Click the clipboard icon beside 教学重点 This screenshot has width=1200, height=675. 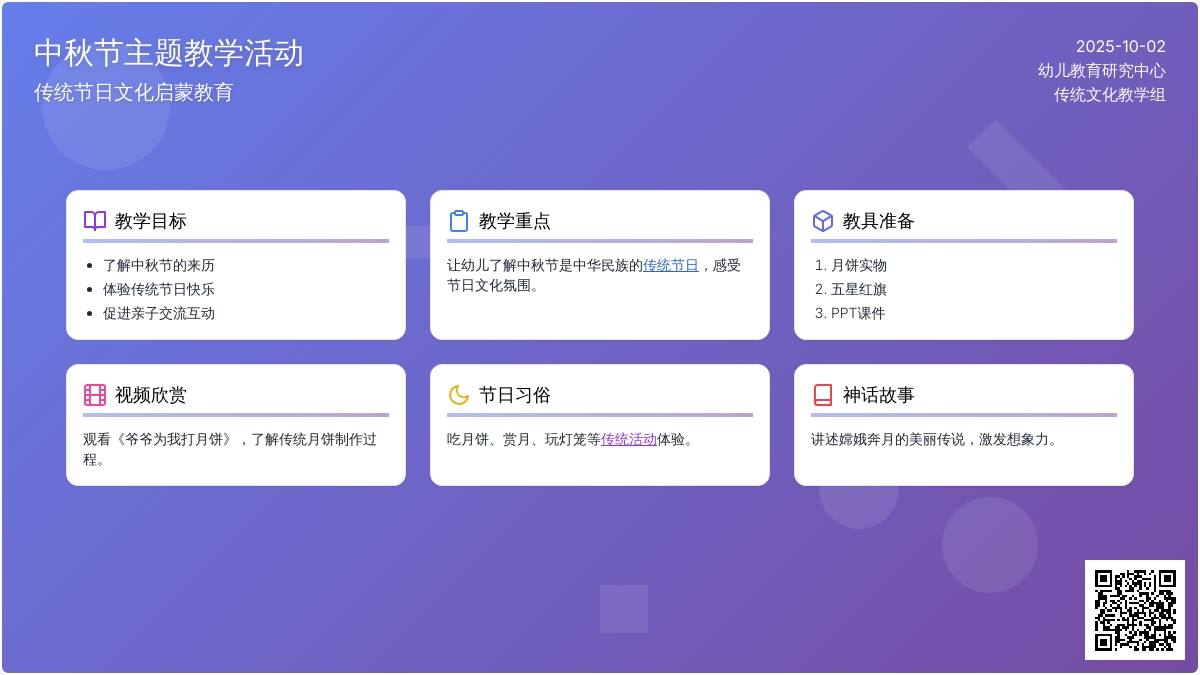[459, 221]
